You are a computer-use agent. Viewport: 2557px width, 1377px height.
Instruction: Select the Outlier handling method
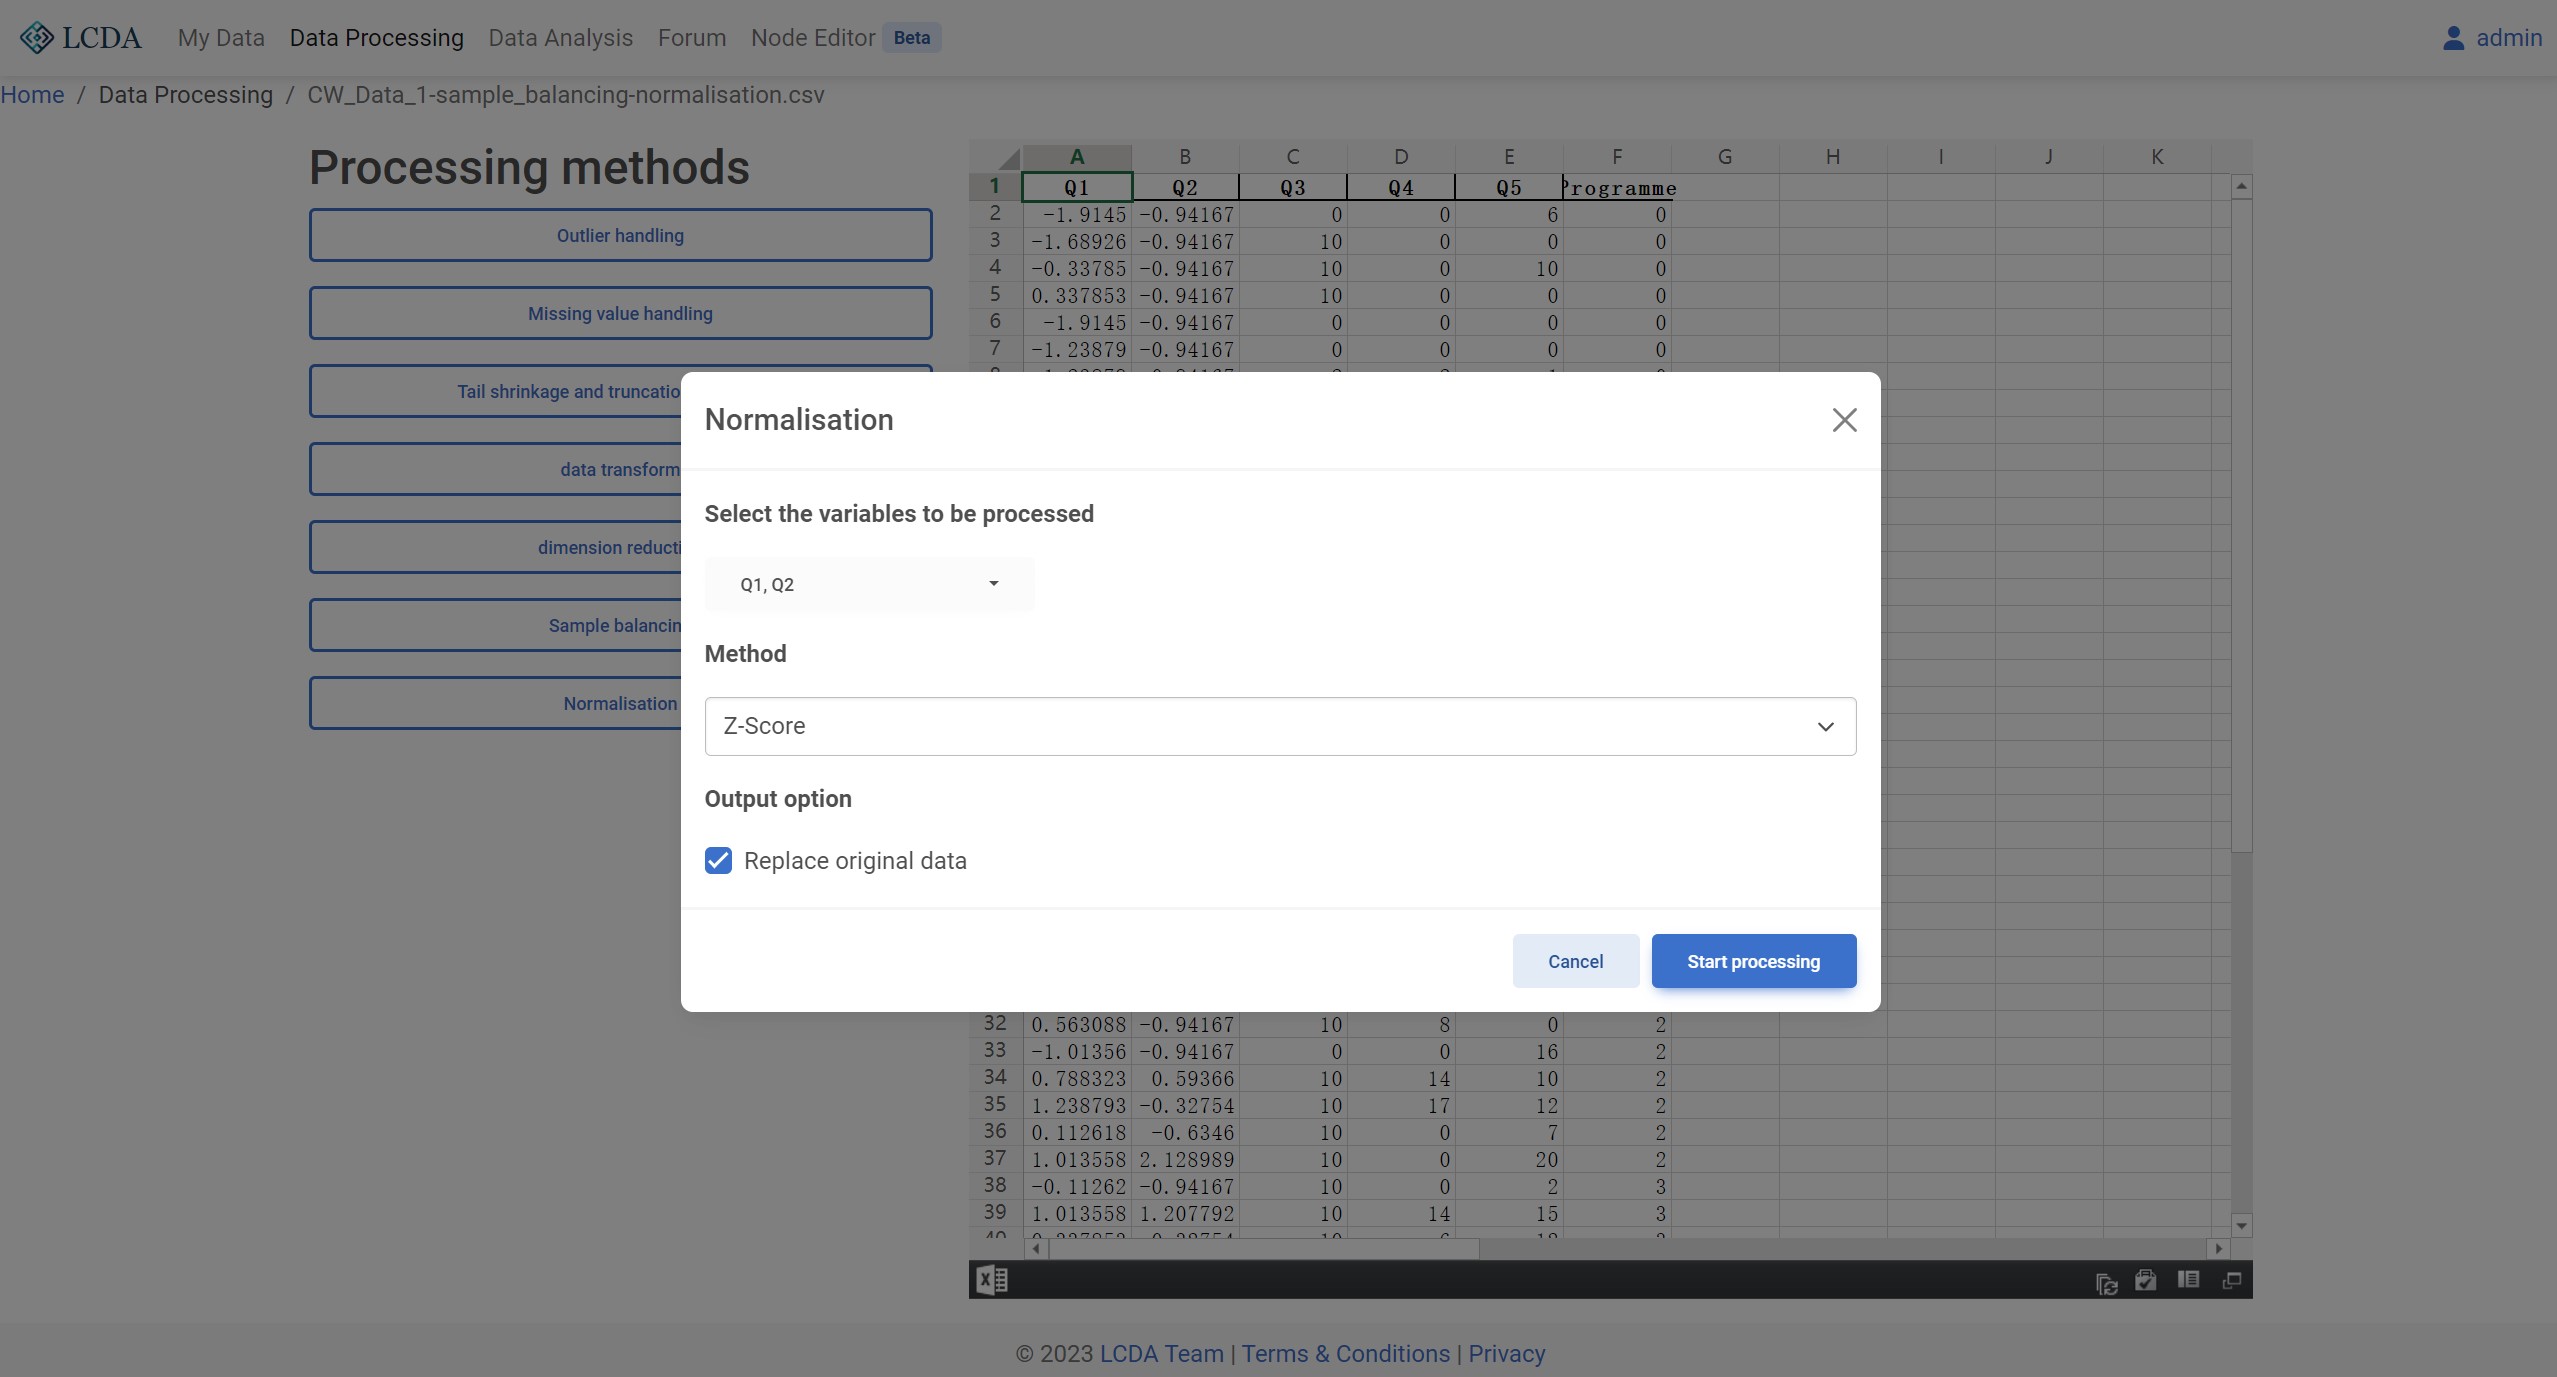coord(620,236)
